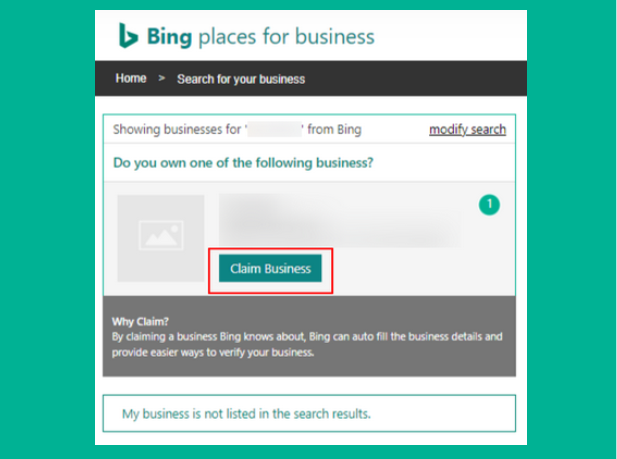Click the placeholder image icon
This screenshot has height=459, width=617.
tap(161, 235)
